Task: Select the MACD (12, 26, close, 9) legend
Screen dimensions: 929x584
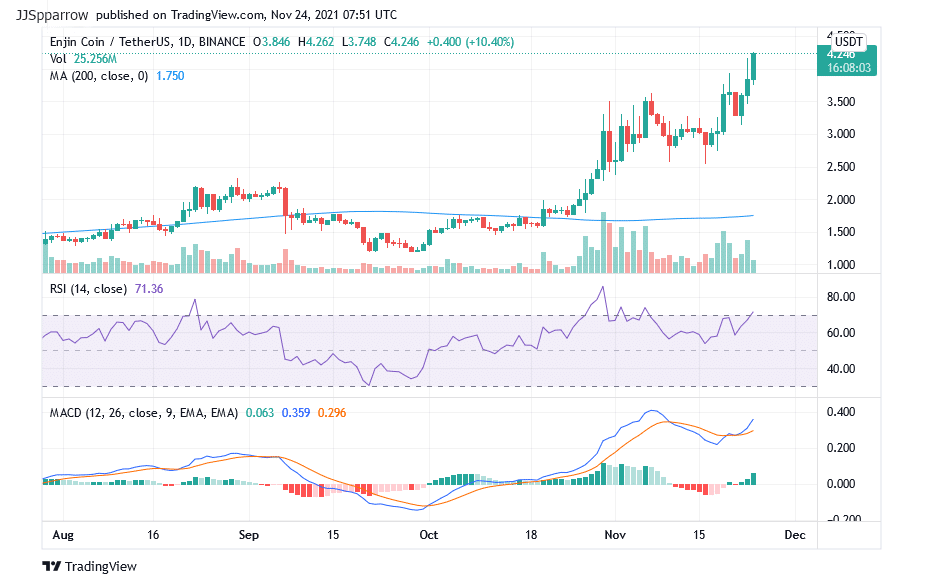Action: [144, 413]
